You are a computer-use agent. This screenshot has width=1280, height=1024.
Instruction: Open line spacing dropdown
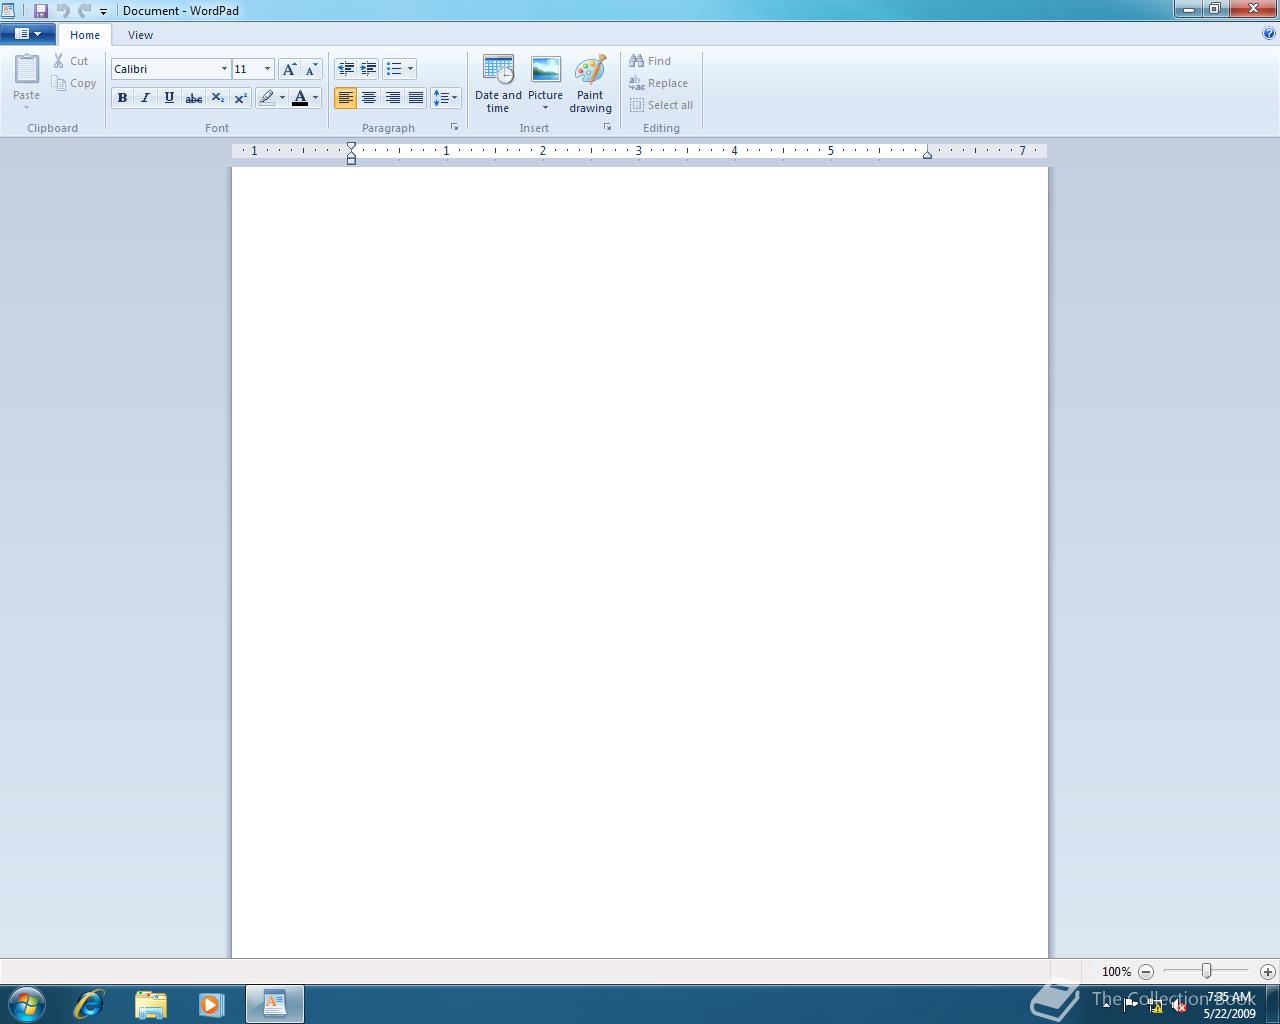click(445, 97)
